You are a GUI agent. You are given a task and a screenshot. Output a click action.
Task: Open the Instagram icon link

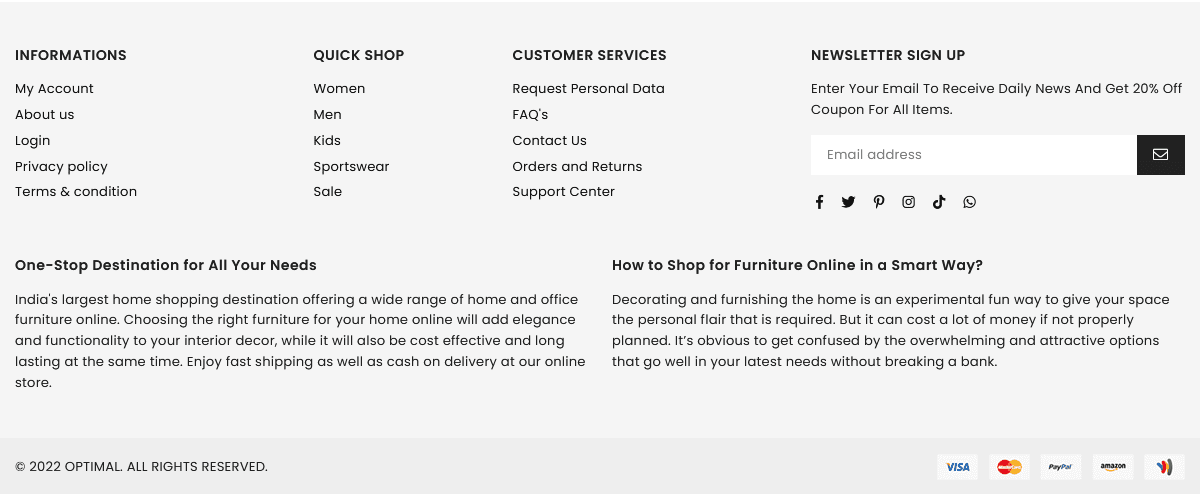click(x=908, y=202)
